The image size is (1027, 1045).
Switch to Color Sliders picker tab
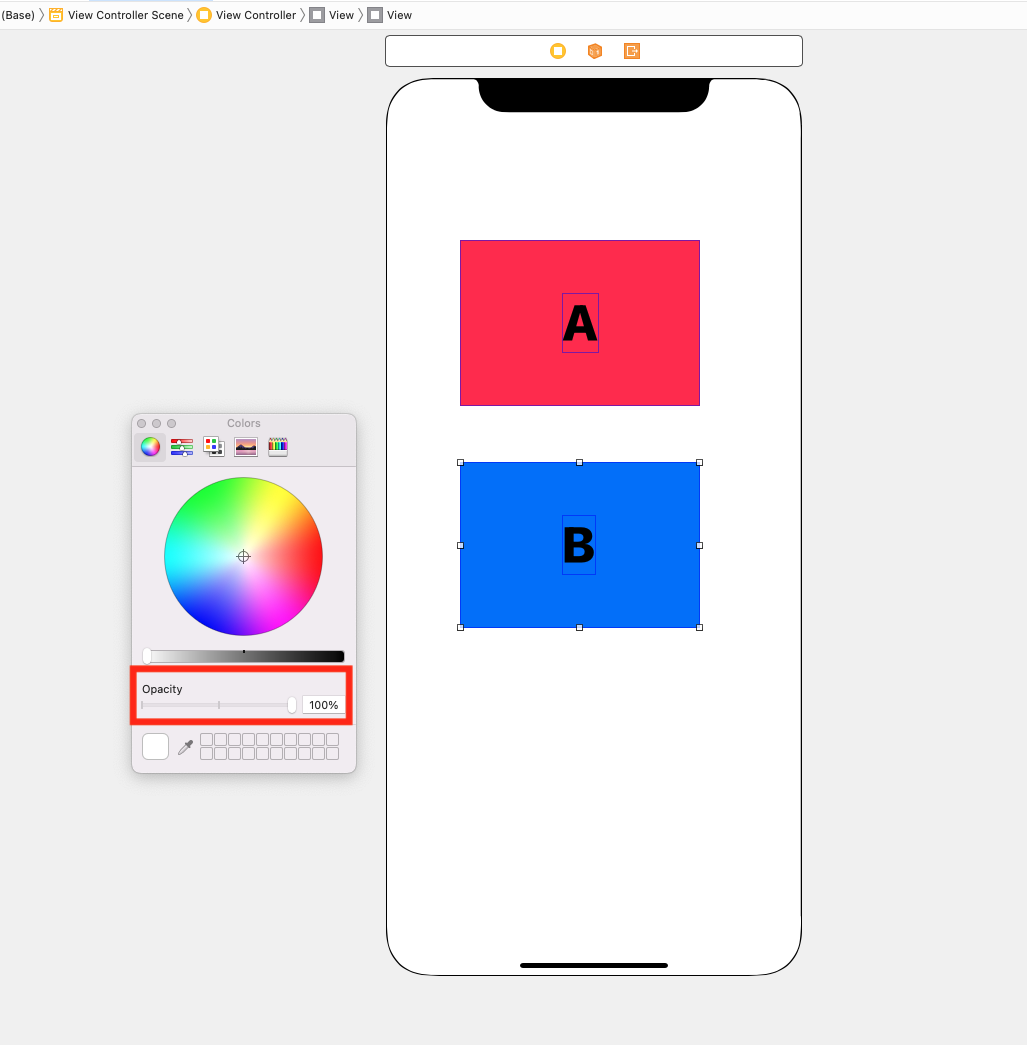tap(181, 447)
